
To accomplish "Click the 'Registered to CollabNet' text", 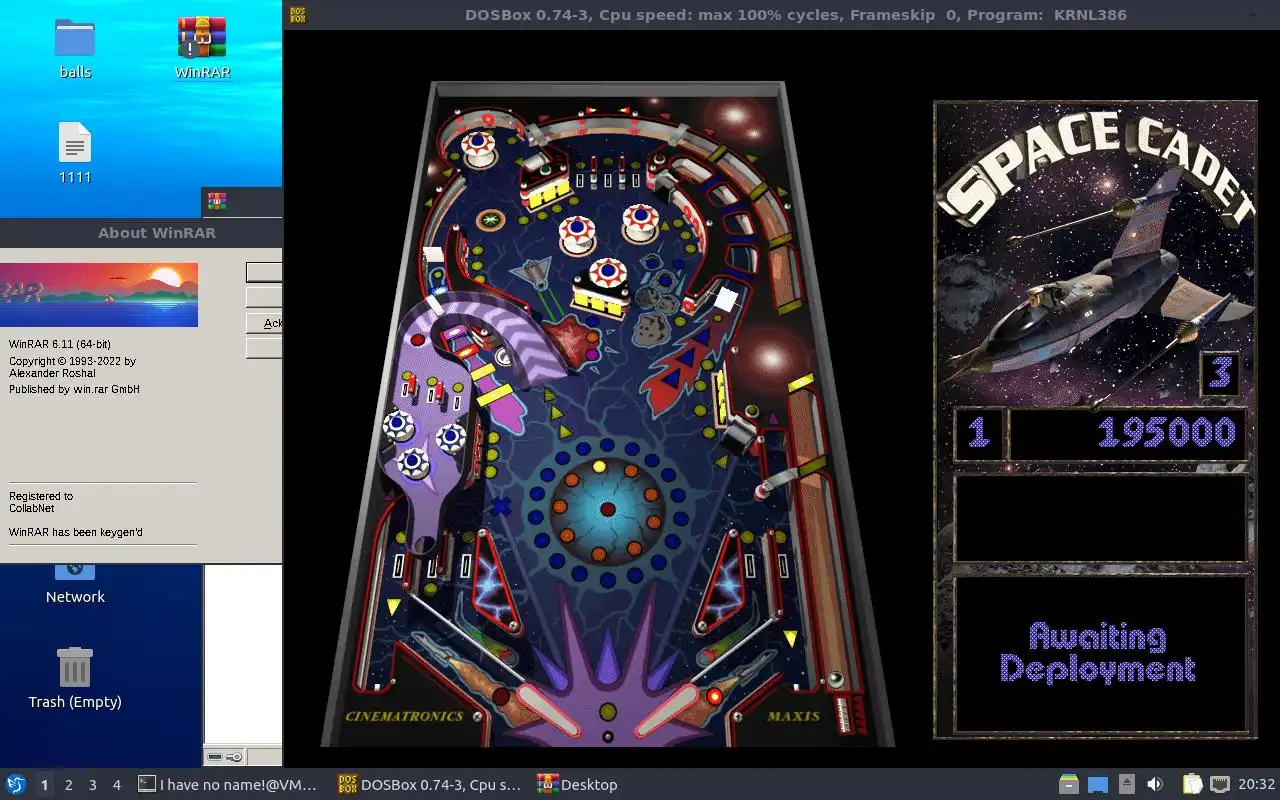I will (41, 502).
